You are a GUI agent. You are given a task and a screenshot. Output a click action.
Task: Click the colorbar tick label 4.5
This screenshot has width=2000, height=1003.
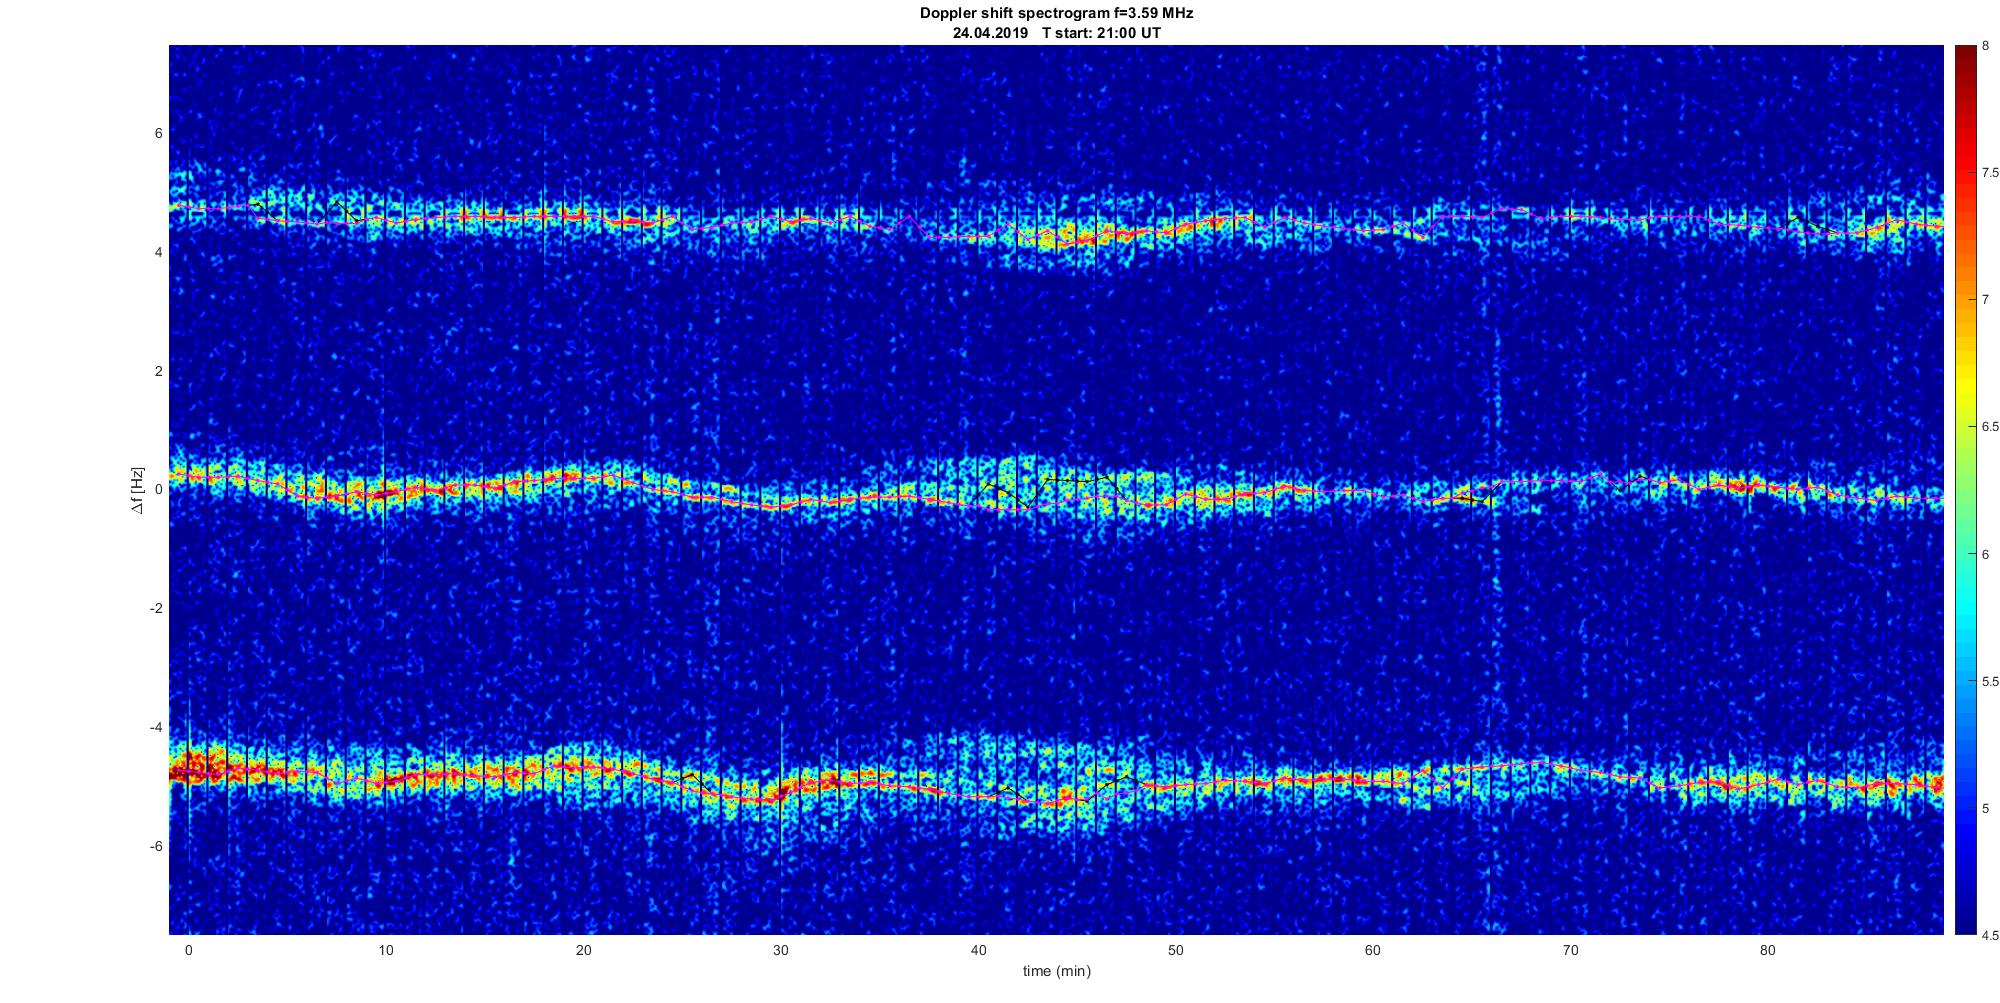click(x=1990, y=936)
